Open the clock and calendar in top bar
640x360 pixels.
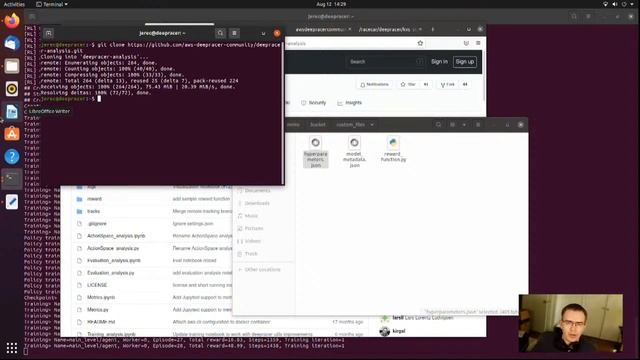pos(331,4)
